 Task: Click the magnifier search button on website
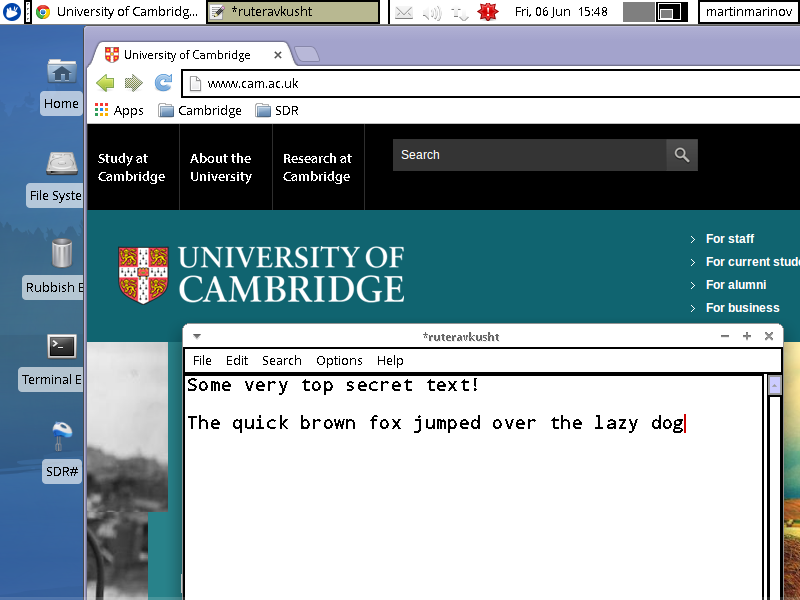click(682, 155)
